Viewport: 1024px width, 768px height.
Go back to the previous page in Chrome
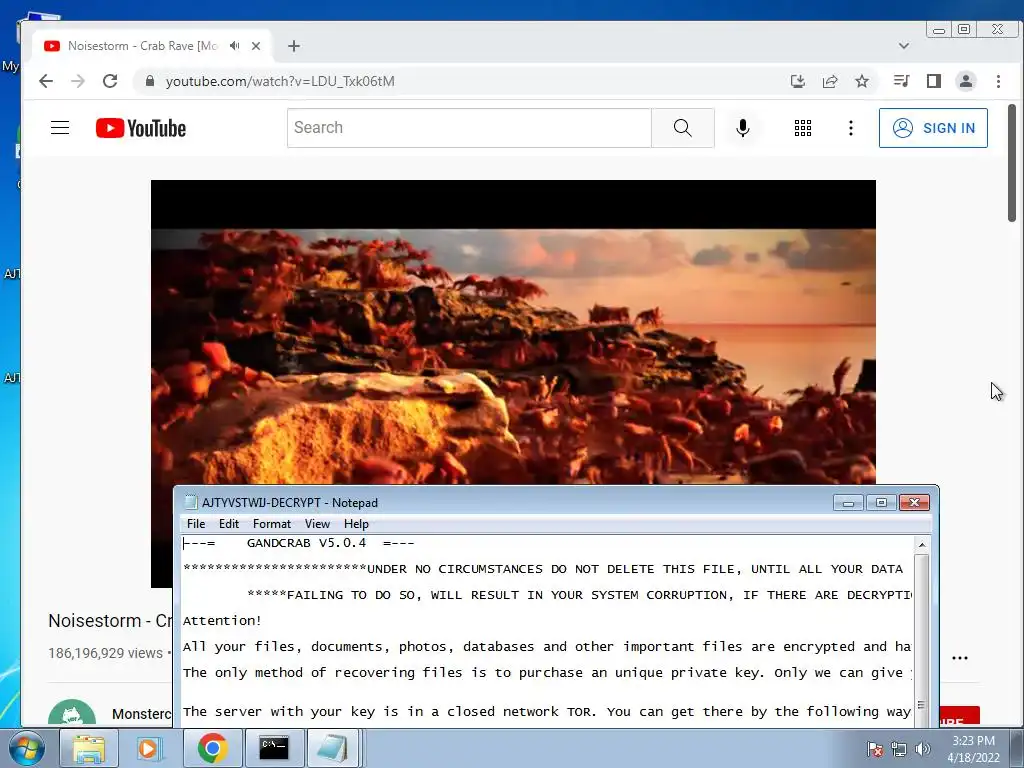tap(46, 81)
